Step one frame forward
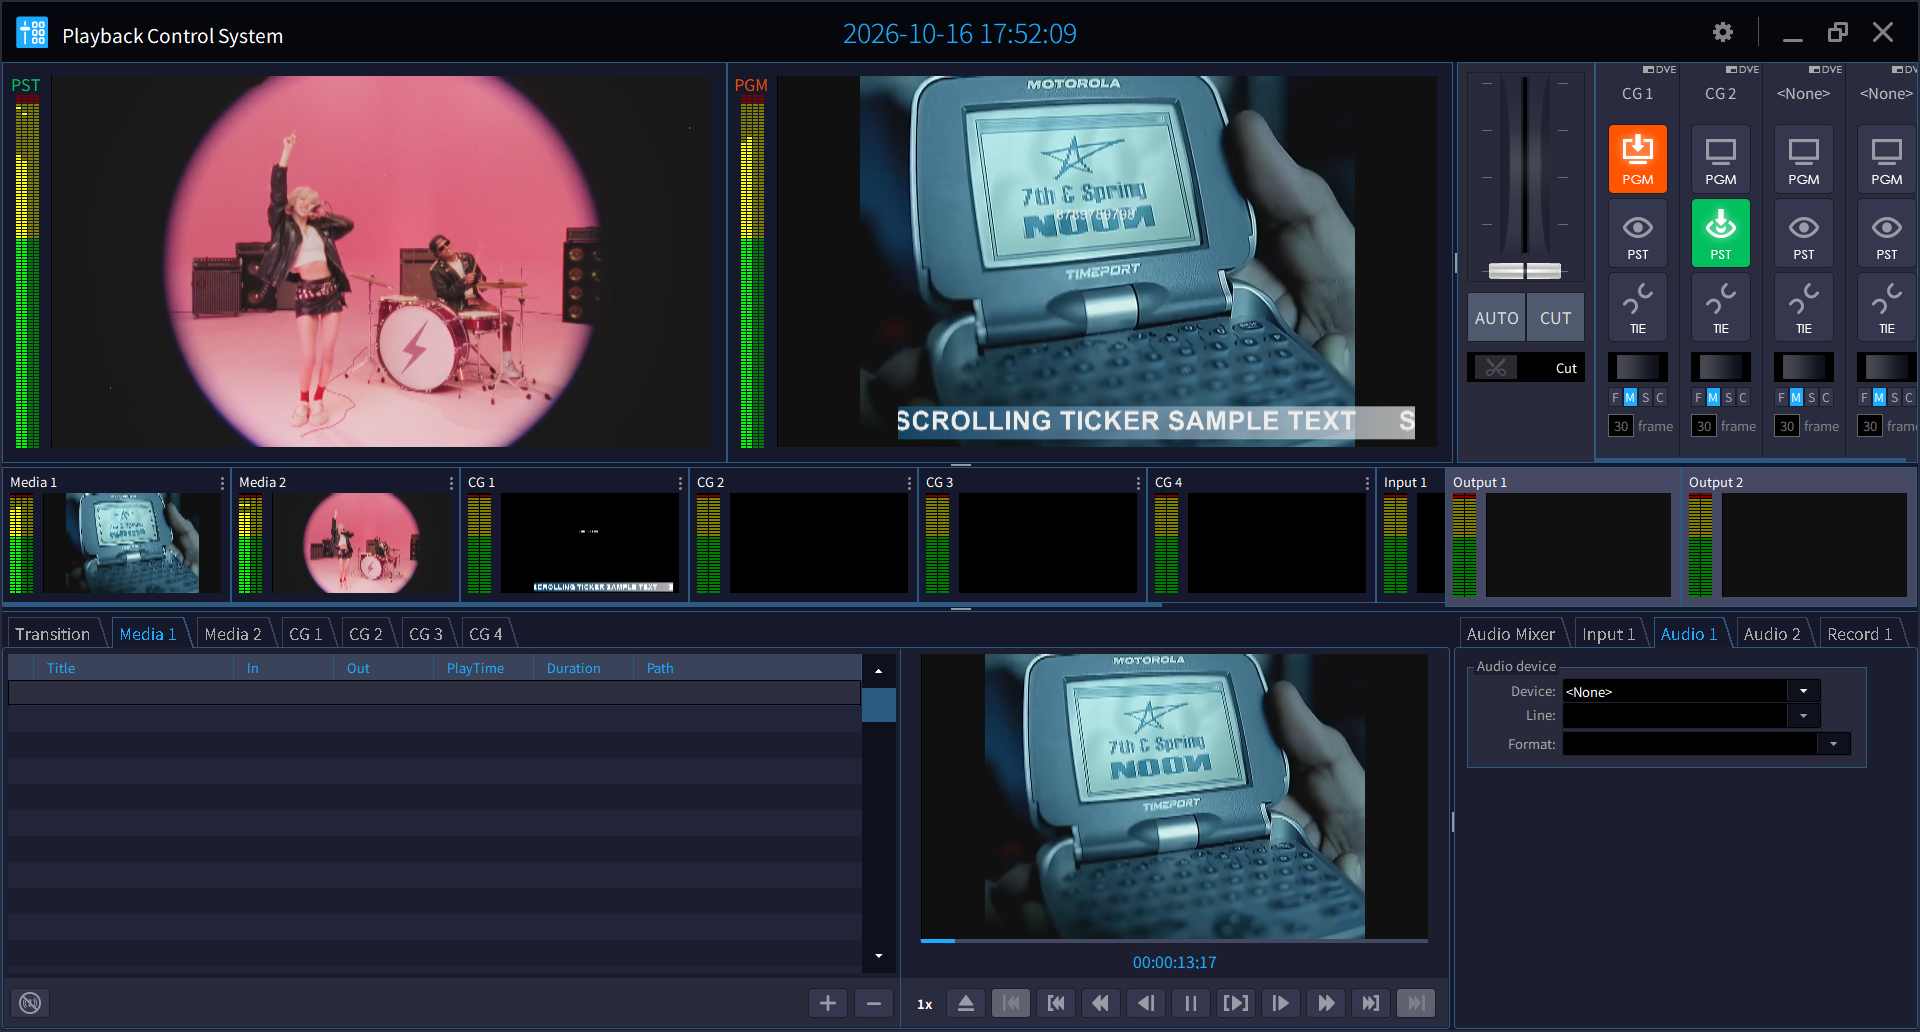This screenshot has height=1032, width=1920. pyautogui.click(x=1280, y=1003)
